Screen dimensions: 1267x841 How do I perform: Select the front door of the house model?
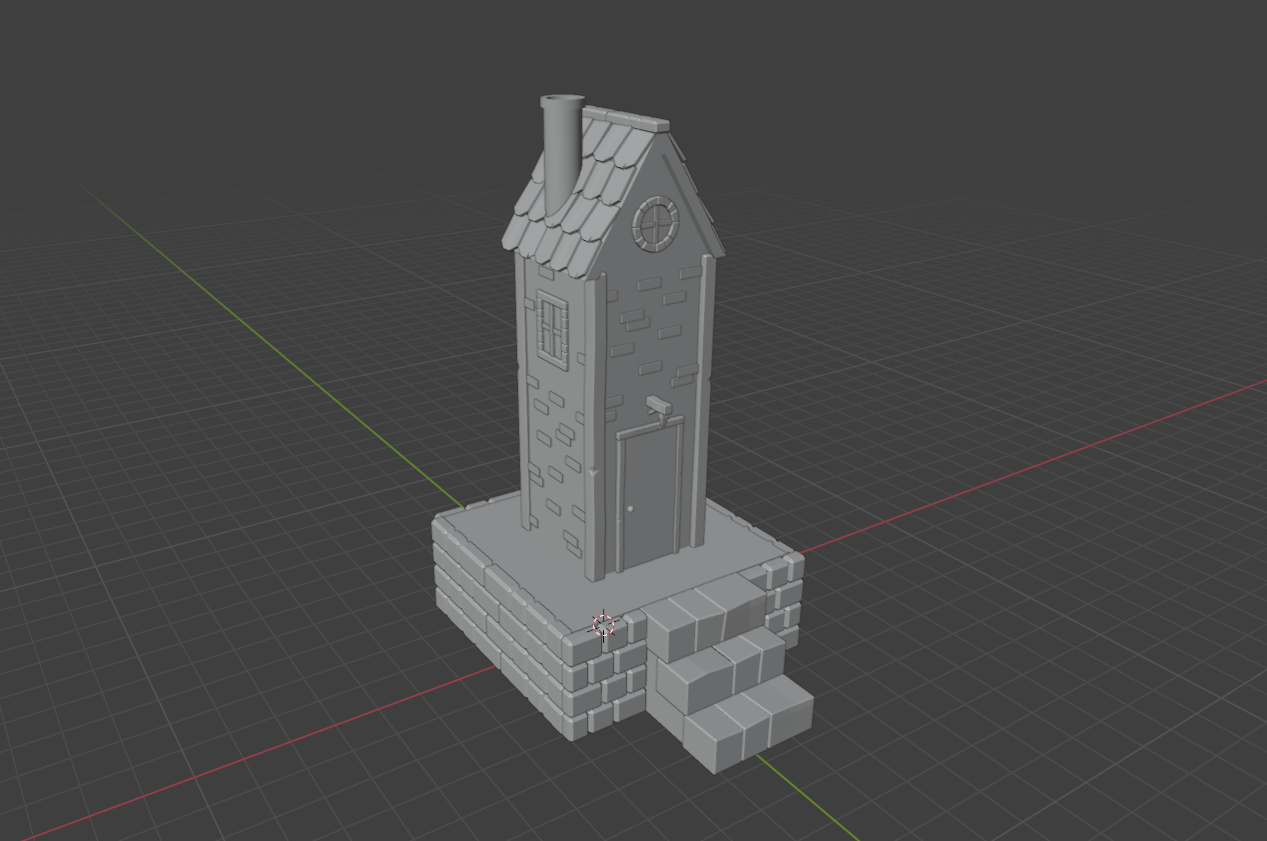click(651, 494)
